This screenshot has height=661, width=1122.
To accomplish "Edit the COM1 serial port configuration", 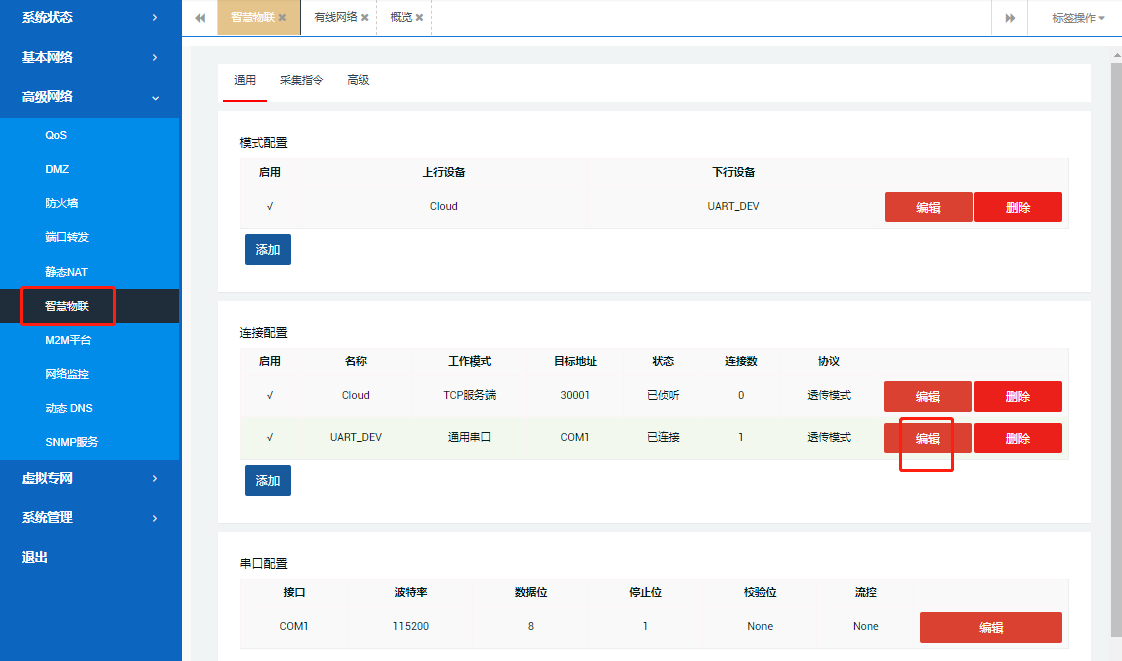I will (x=990, y=627).
